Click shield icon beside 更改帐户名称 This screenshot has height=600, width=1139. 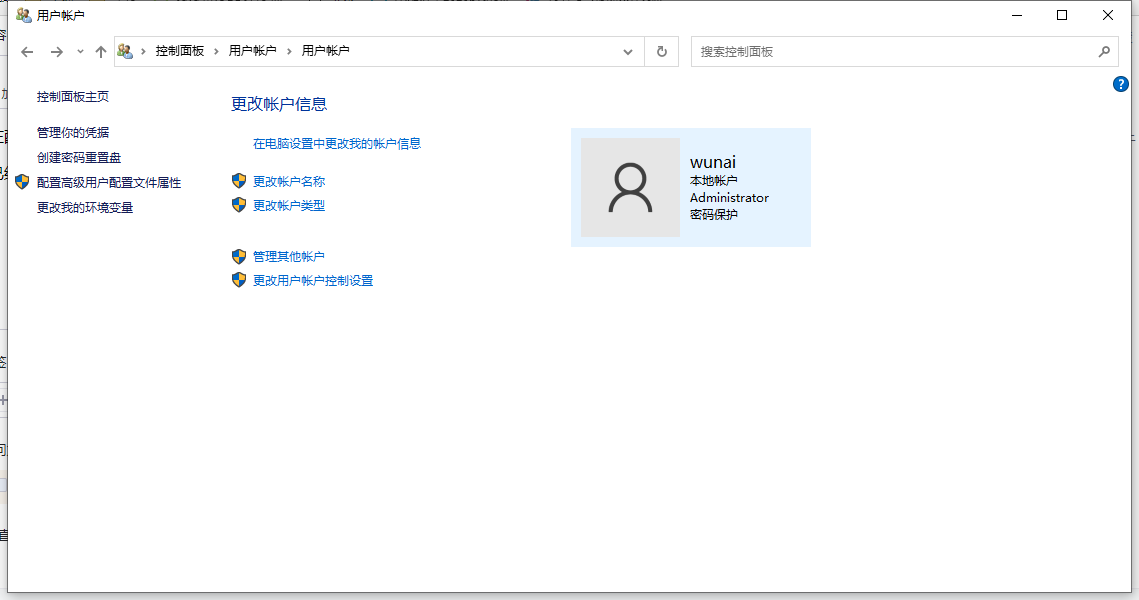pos(239,181)
